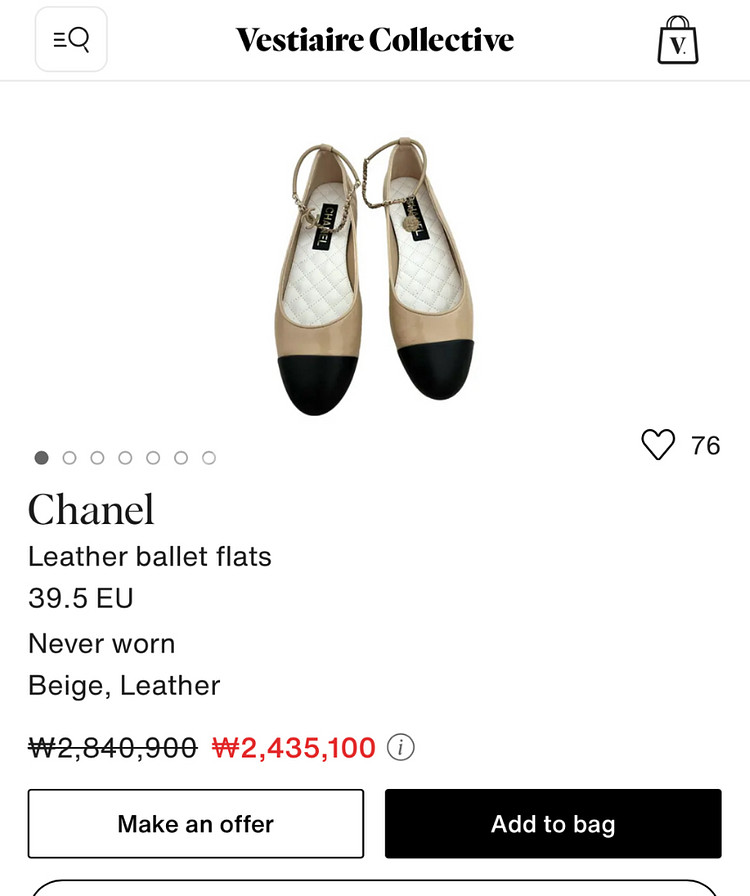
Task: Open the menu and search button
Action: click(71, 39)
